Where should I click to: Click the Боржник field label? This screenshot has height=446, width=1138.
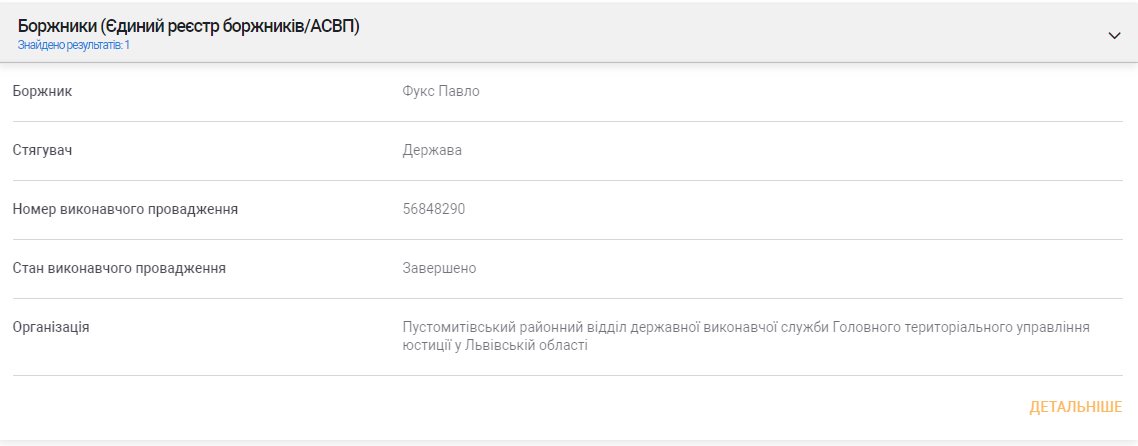click(x=42, y=92)
